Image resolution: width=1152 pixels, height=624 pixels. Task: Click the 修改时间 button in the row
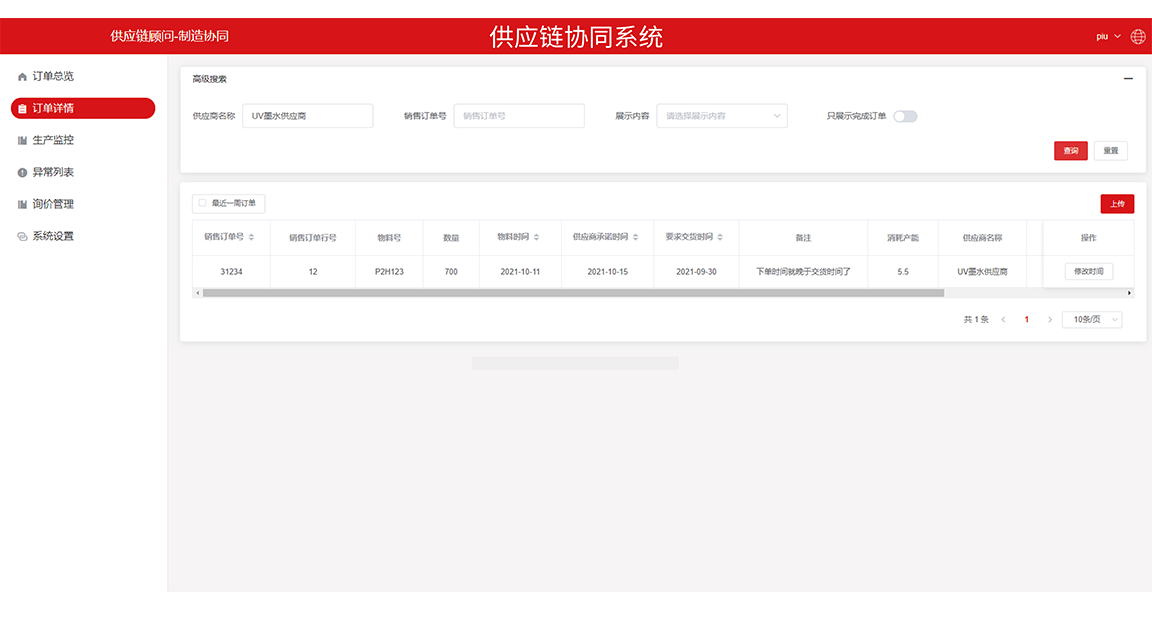click(x=1088, y=272)
